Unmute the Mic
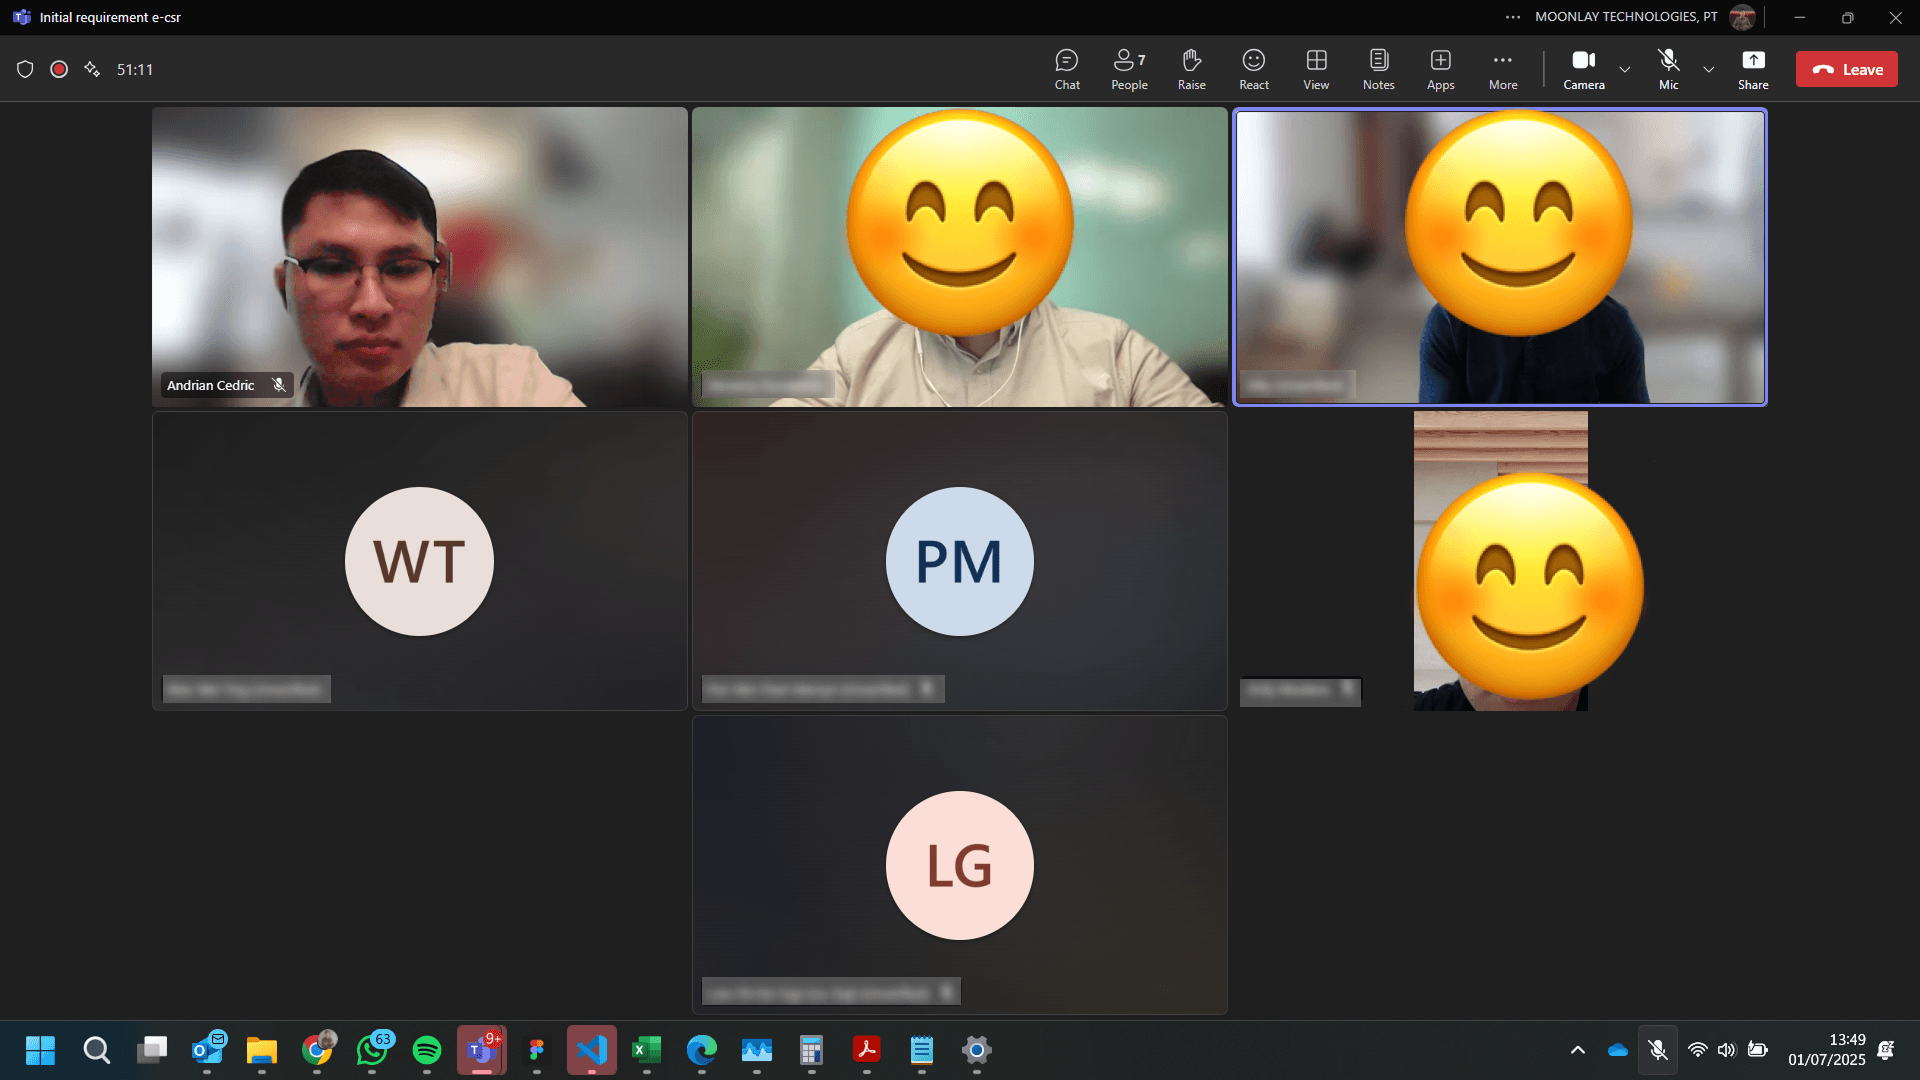The width and height of the screenshot is (1920, 1080). point(1668,69)
